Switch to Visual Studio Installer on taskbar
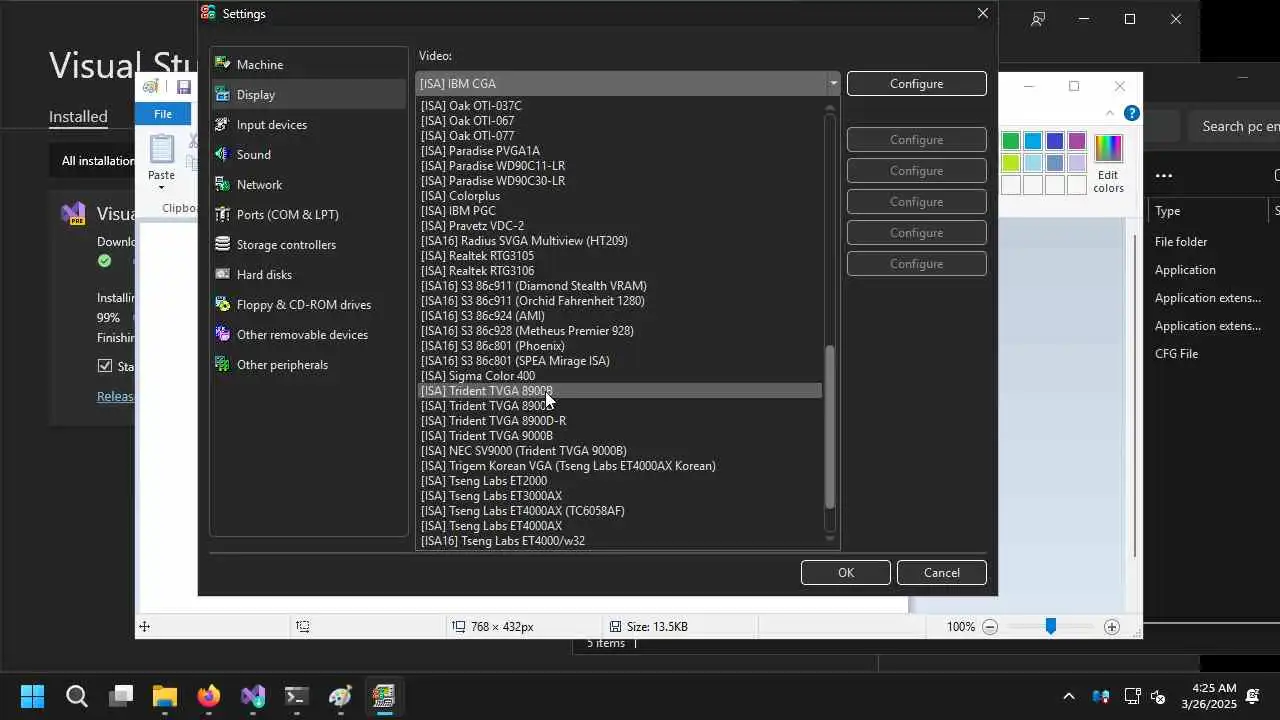This screenshot has width=1280, height=720. tap(252, 696)
